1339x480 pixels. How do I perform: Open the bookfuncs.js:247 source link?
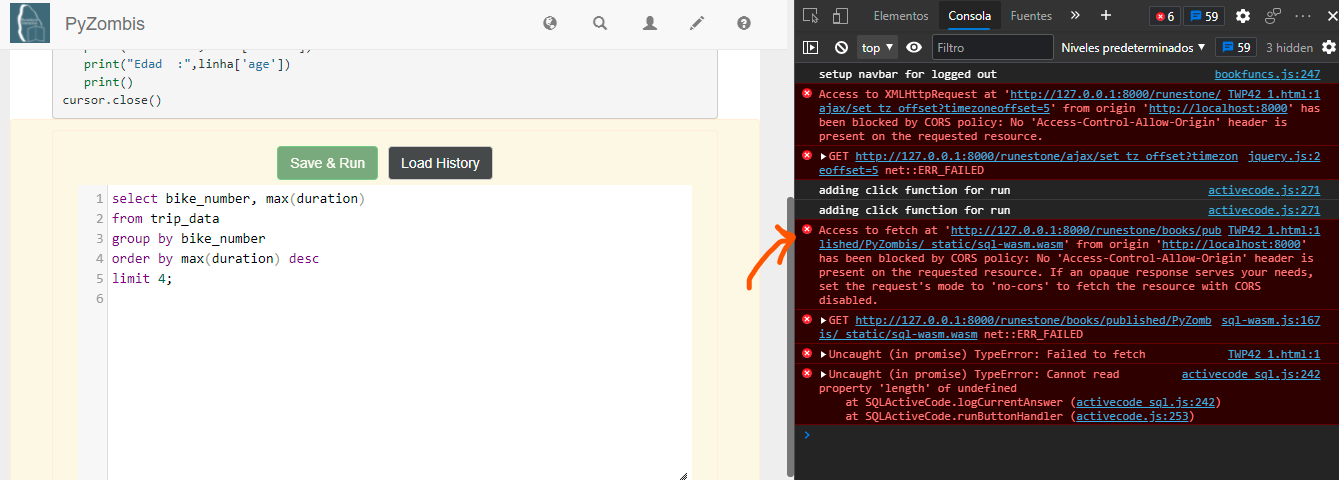click(x=1267, y=74)
